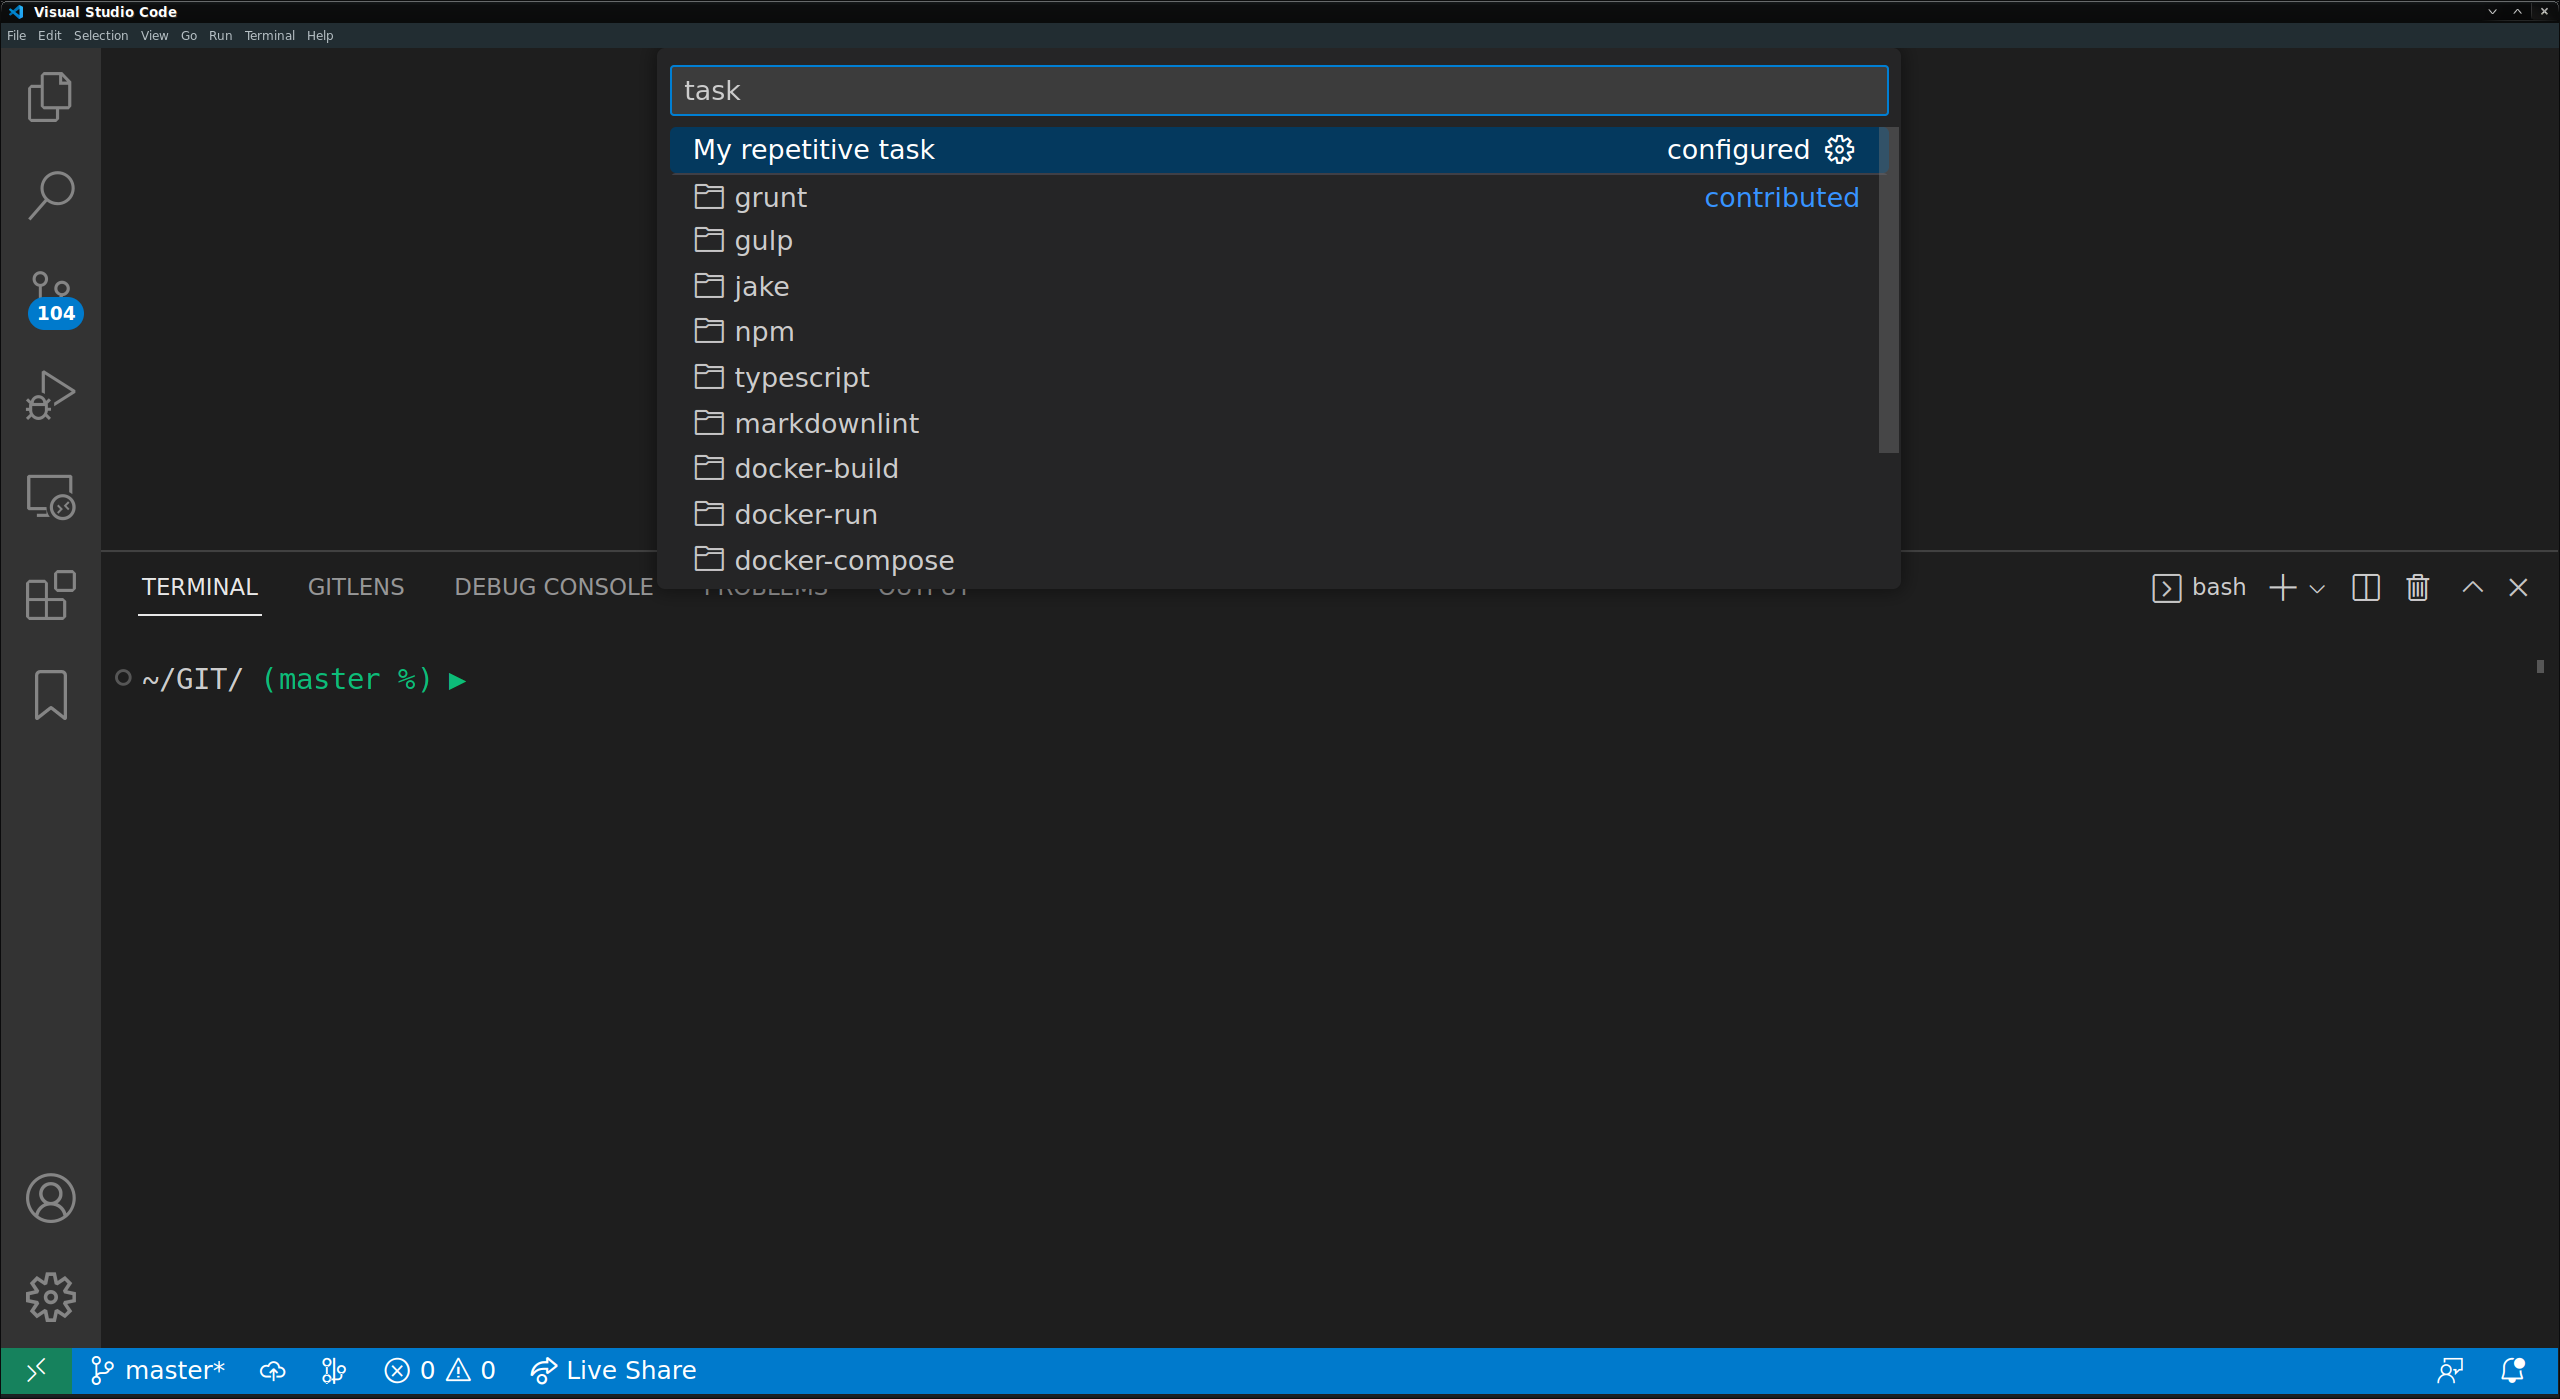This screenshot has height=1399, width=2560.
Task: Open the Accounts menu icon
Action: point(50,1198)
